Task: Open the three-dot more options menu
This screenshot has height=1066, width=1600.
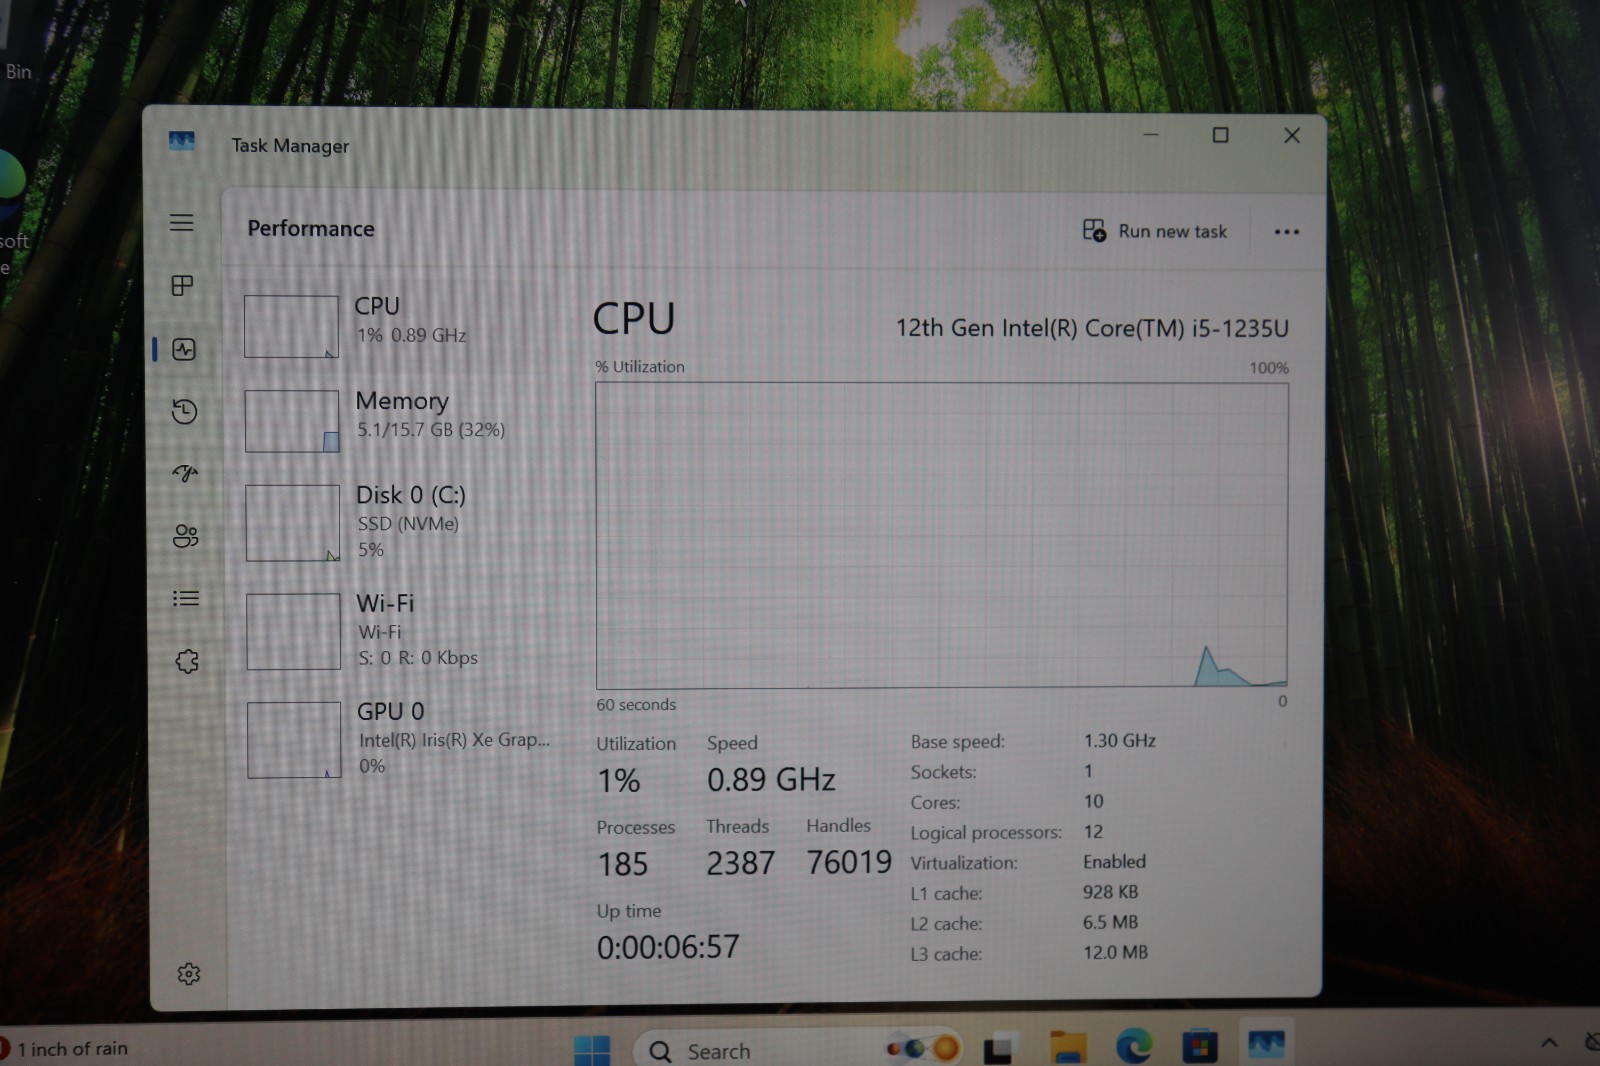Action: (x=1287, y=232)
